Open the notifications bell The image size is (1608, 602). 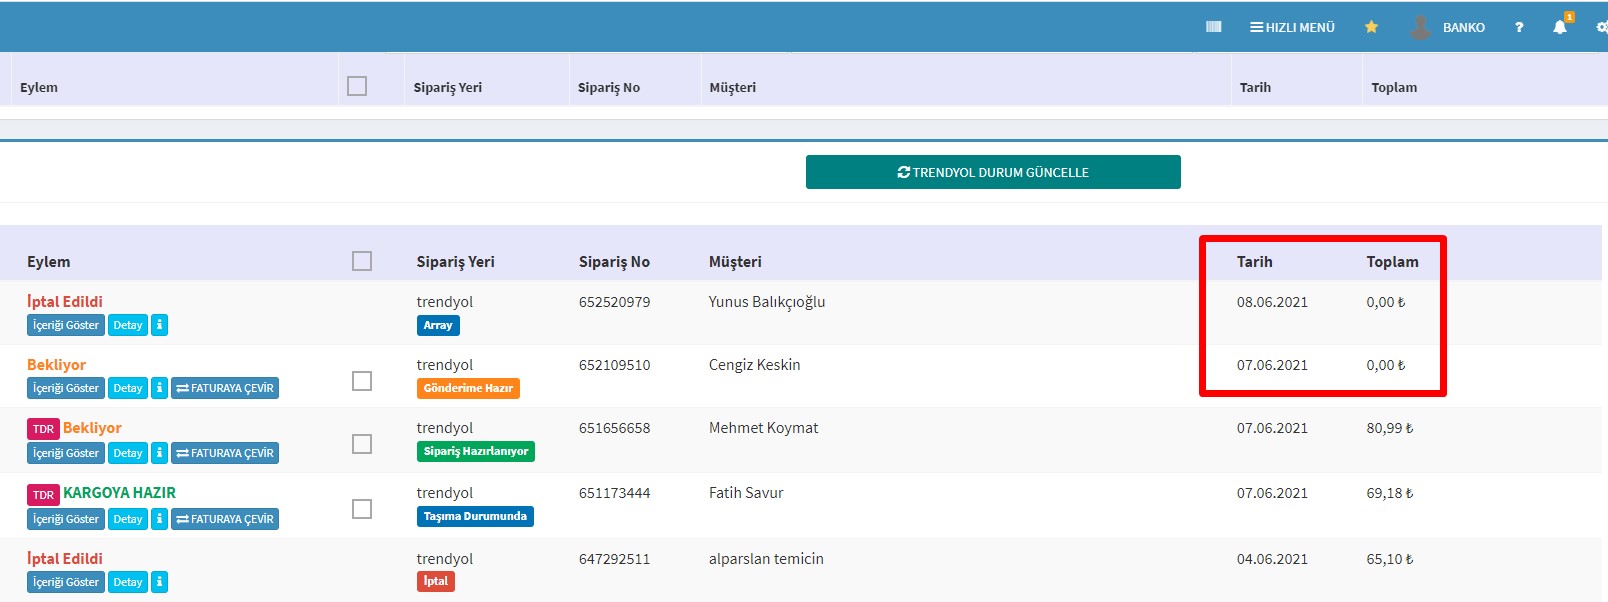click(1560, 27)
